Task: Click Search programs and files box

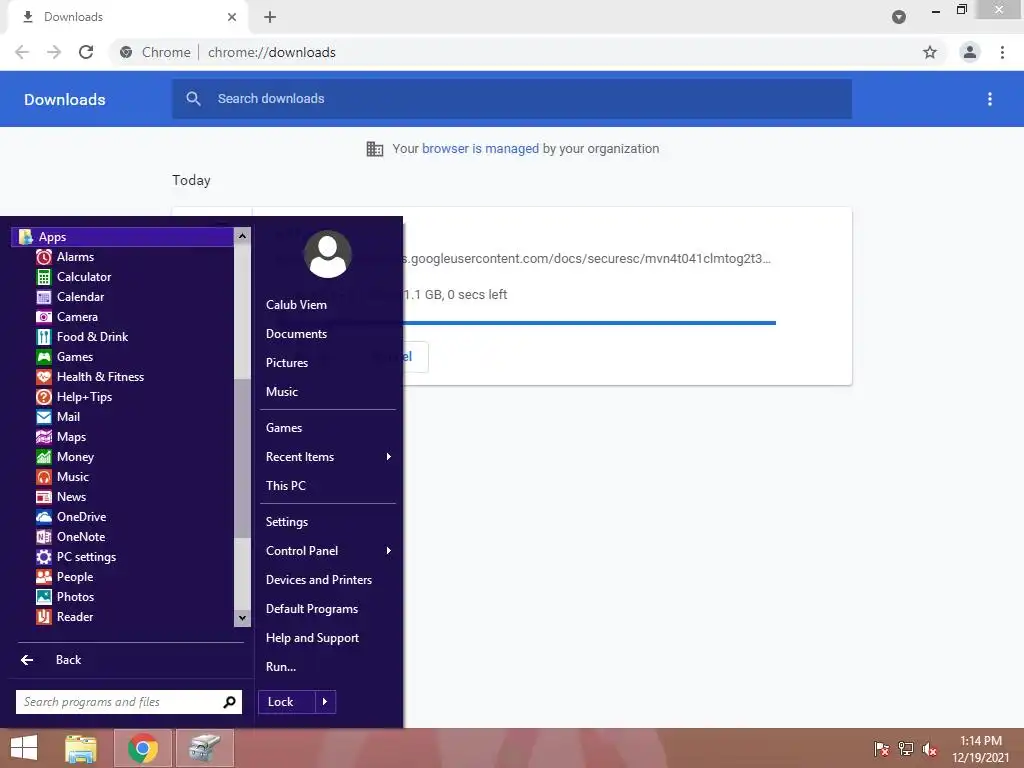Action: click(x=129, y=702)
